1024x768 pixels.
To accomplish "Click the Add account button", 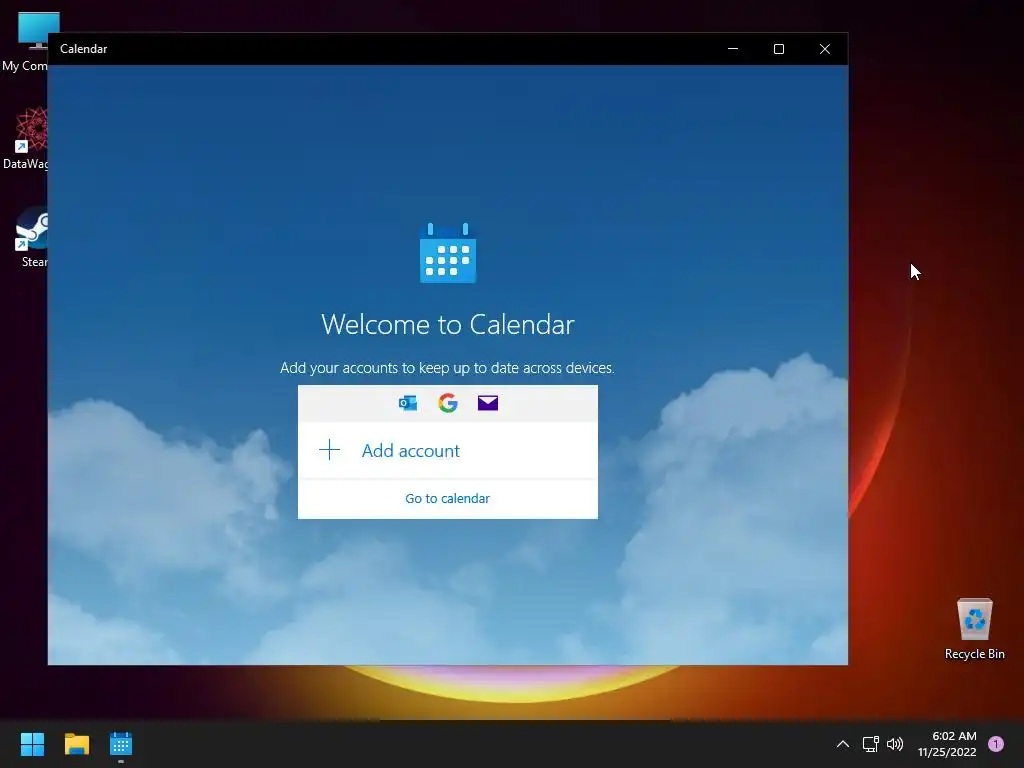I will pos(447,451).
